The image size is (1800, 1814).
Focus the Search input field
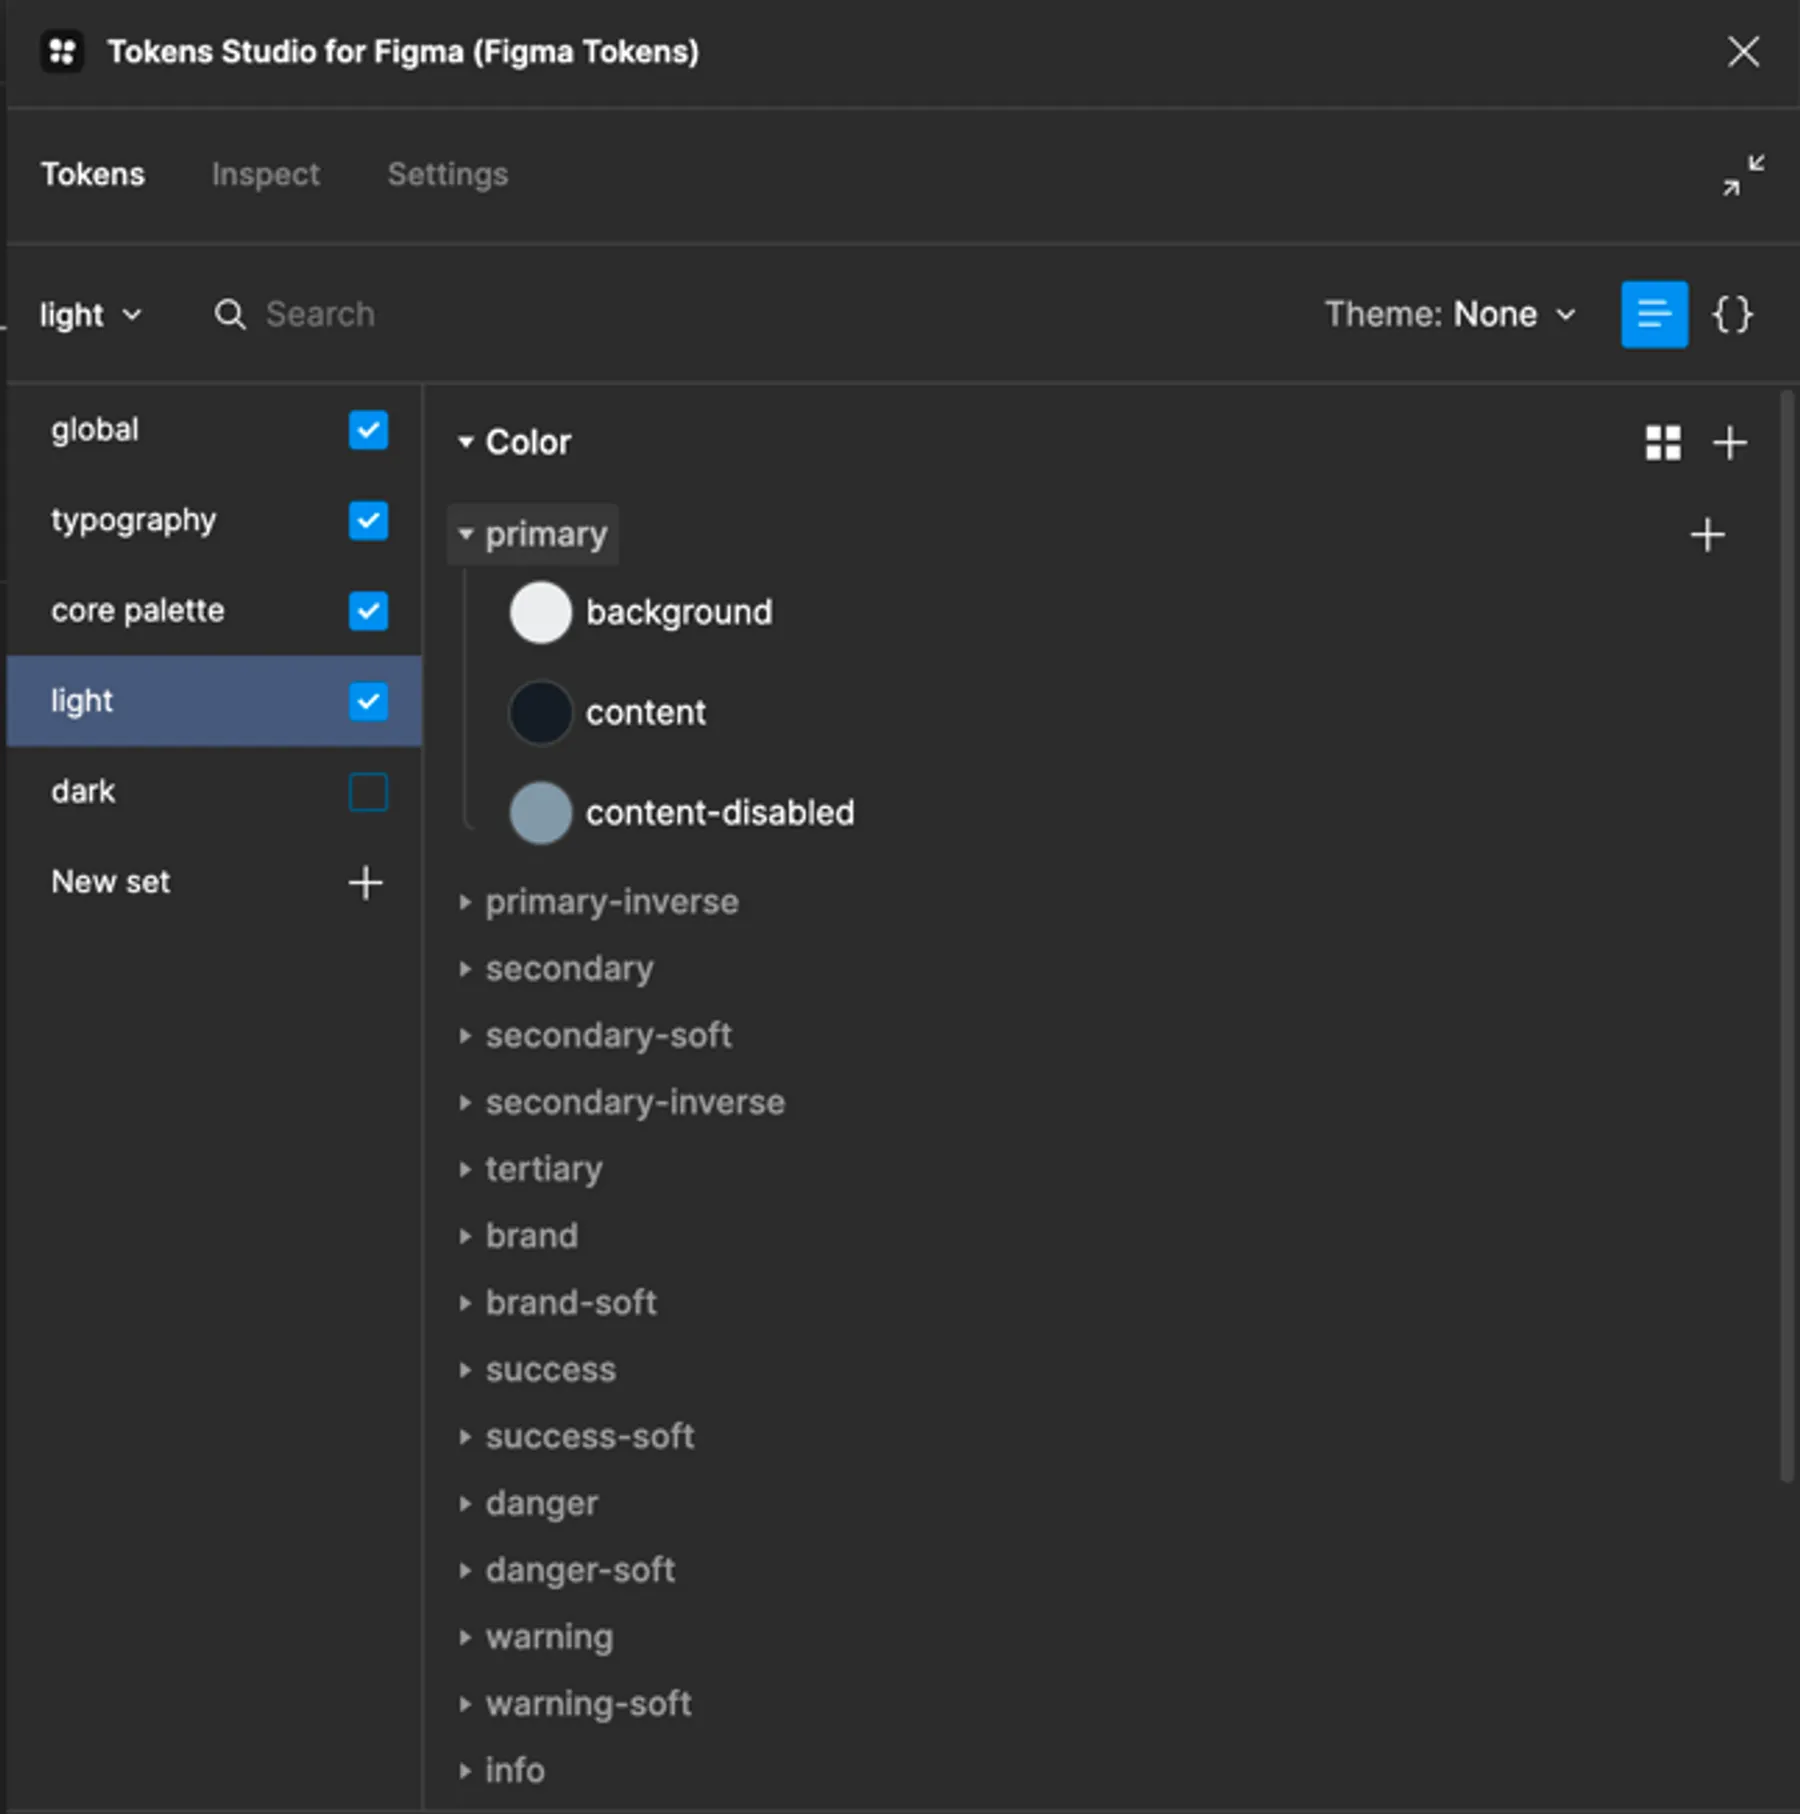pos(320,314)
